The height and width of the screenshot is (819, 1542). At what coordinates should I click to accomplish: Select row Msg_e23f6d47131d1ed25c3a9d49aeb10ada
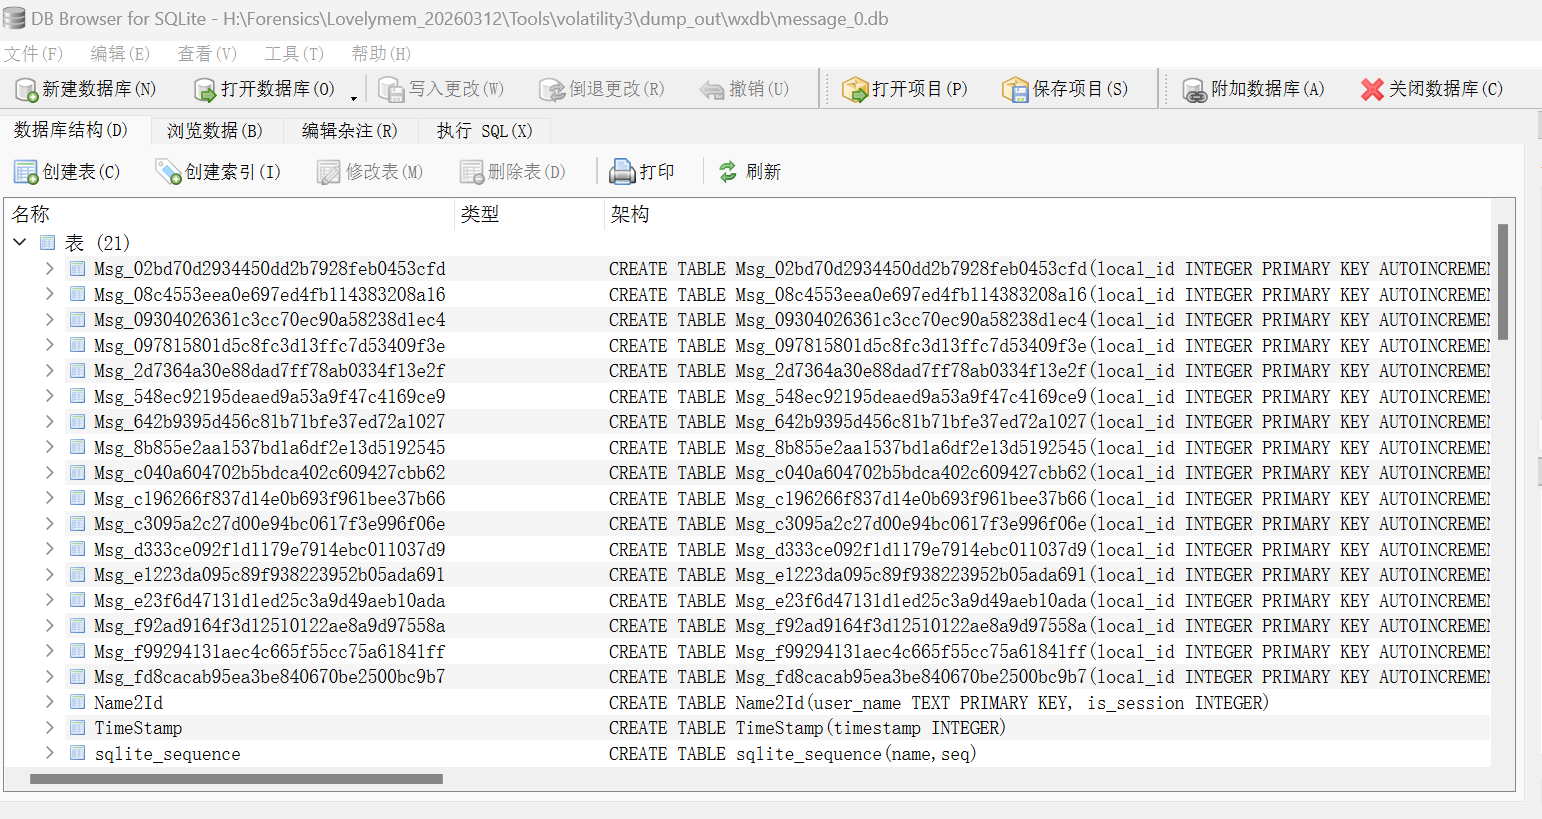[748, 600]
